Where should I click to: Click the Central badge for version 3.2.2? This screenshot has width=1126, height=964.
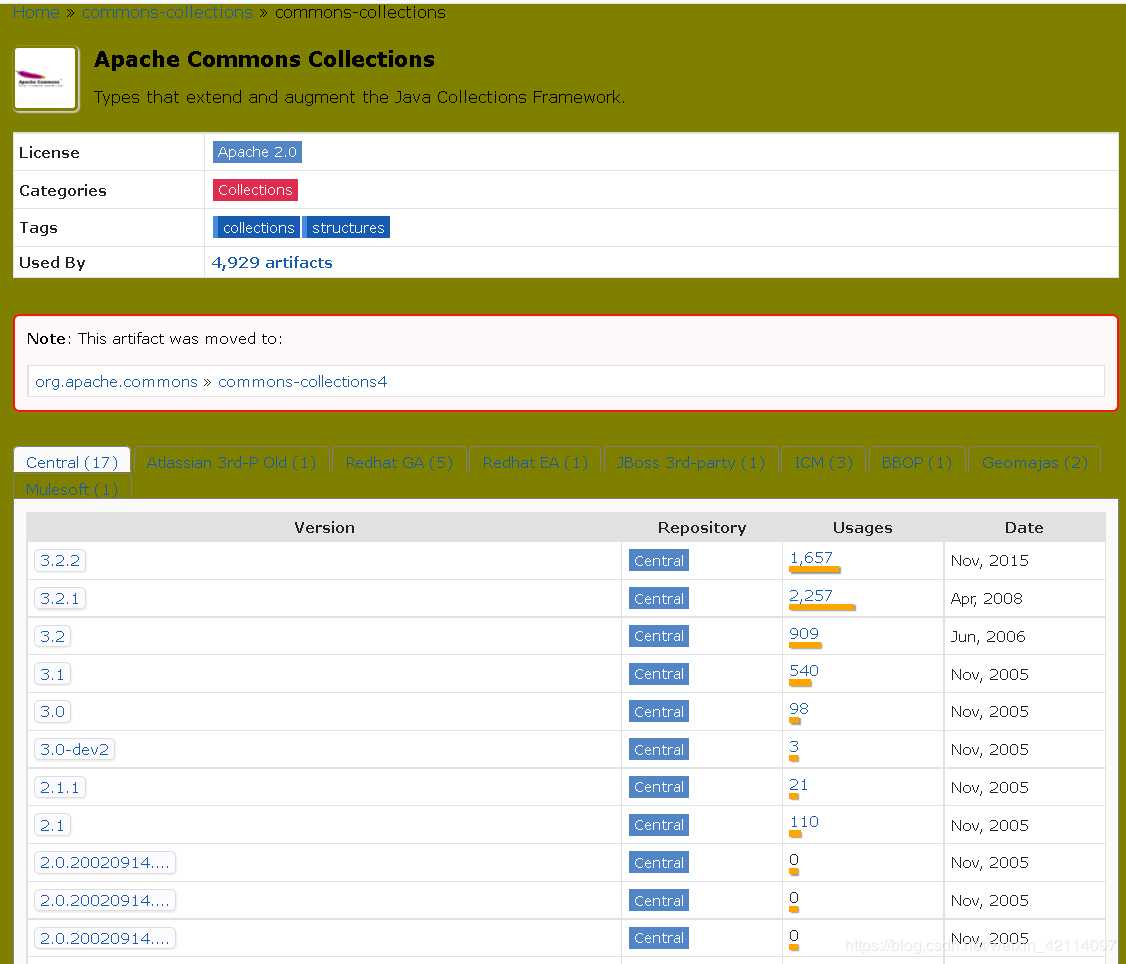coord(659,560)
